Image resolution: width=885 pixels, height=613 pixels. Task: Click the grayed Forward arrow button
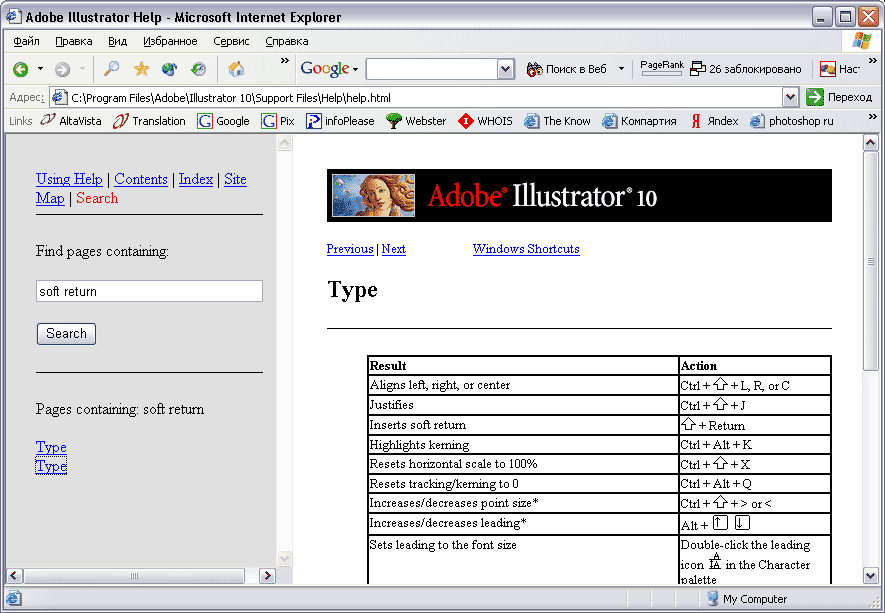(x=62, y=69)
